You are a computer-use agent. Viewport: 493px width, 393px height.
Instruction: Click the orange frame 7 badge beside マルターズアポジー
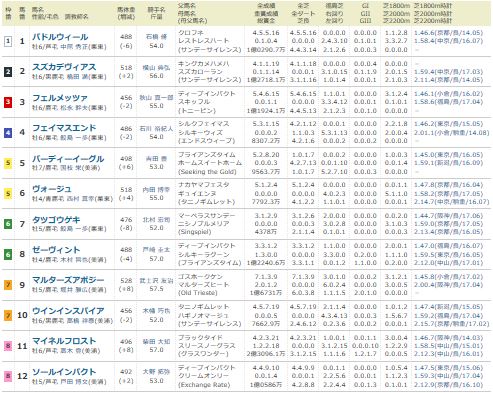(8, 285)
